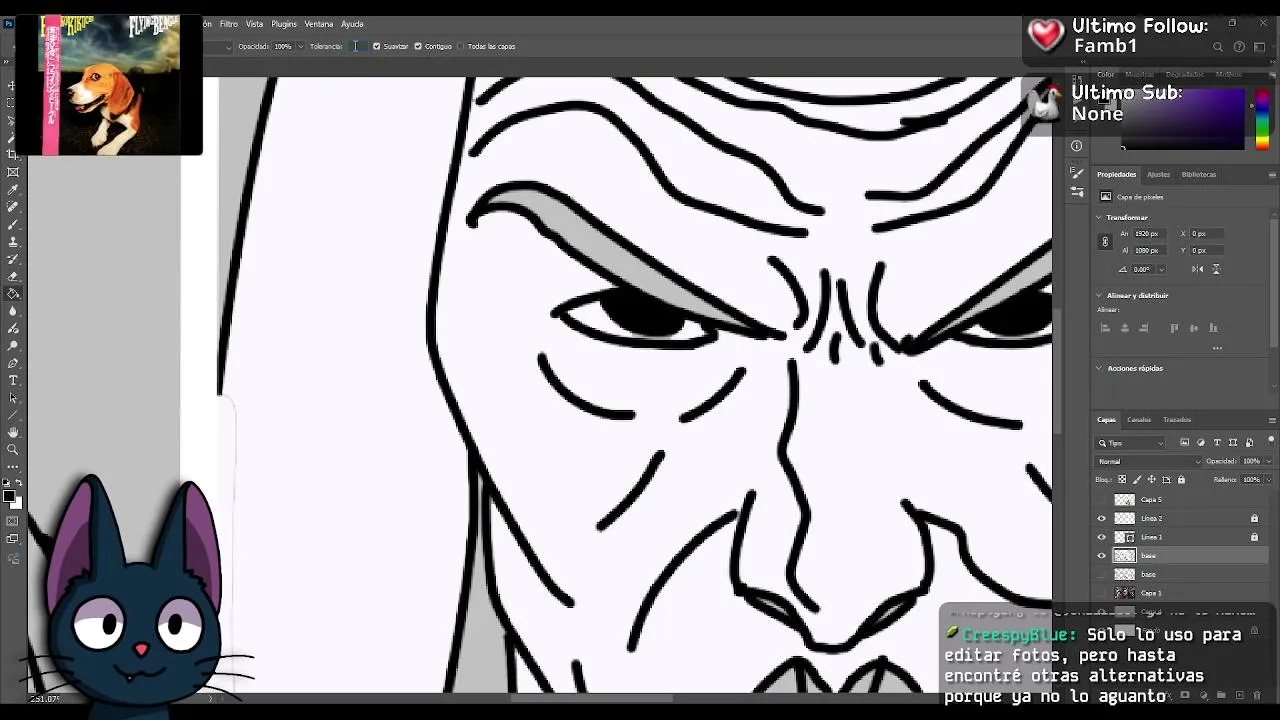Click the hue slider in Color panel
This screenshot has height=720, width=1280.
[1262, 119]
